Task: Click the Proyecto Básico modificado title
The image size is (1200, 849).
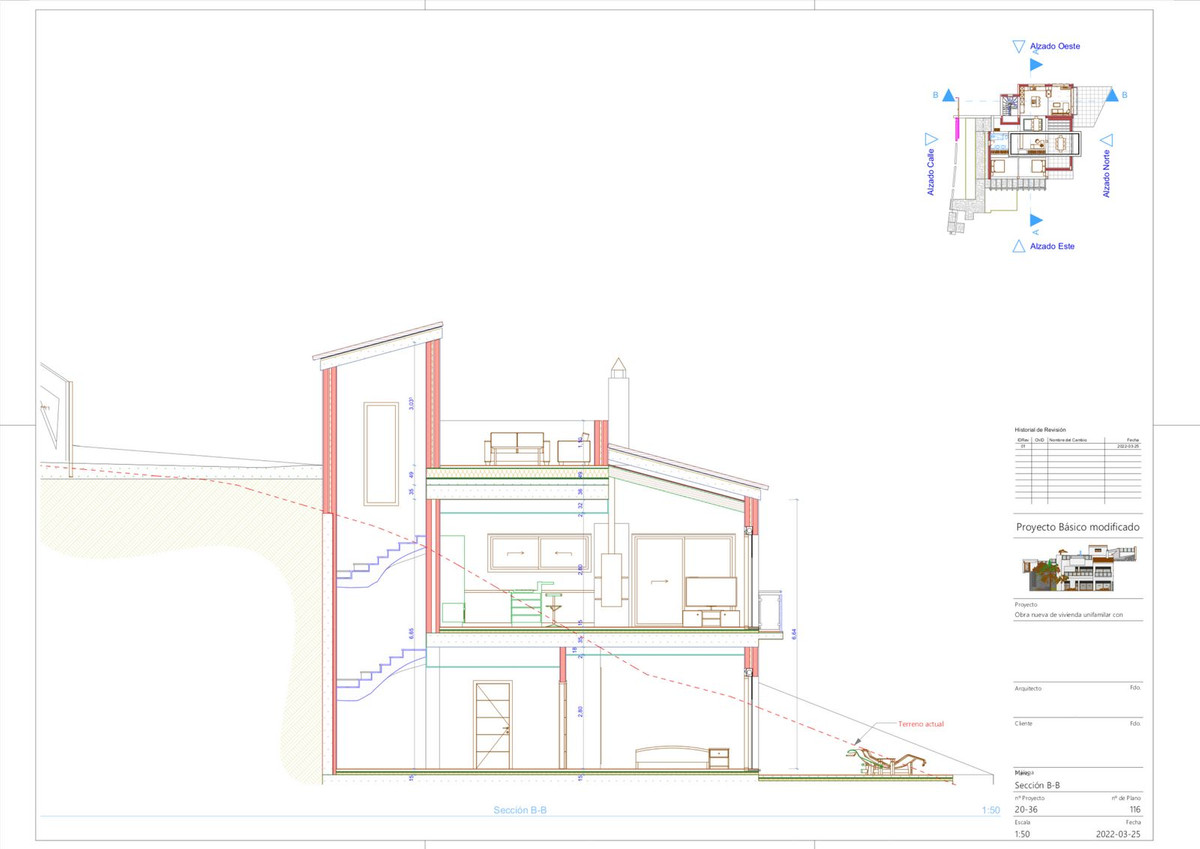Action: coord(1077,527)
